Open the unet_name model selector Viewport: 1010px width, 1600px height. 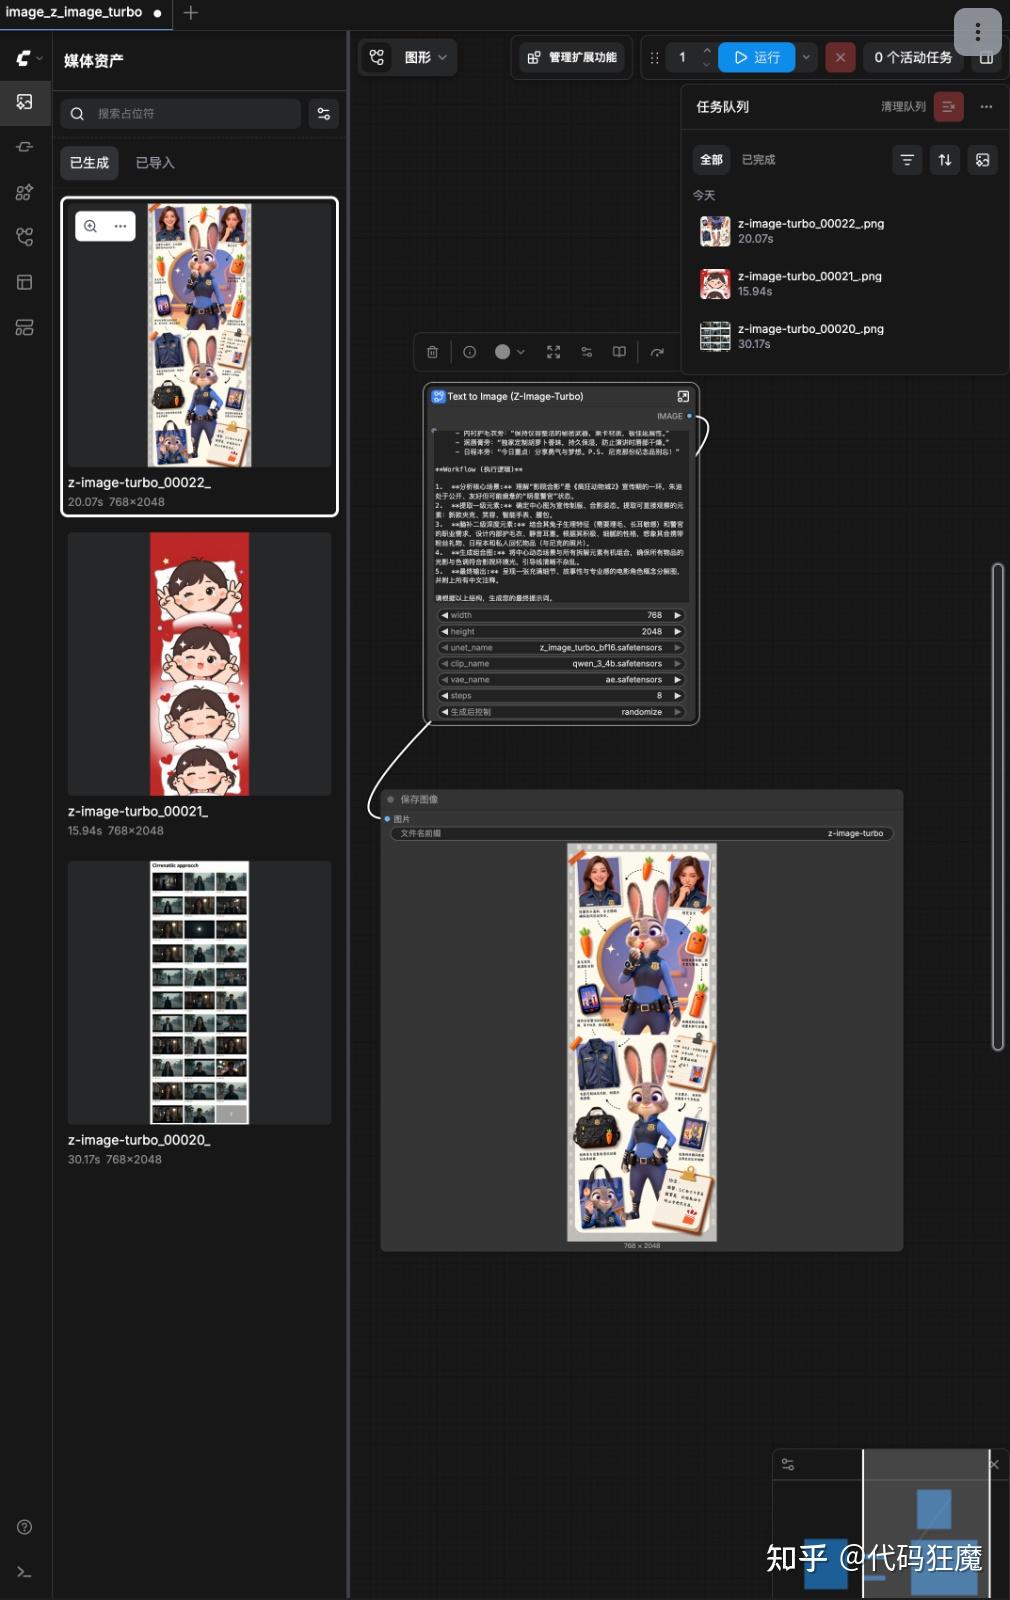coord(561,648)
